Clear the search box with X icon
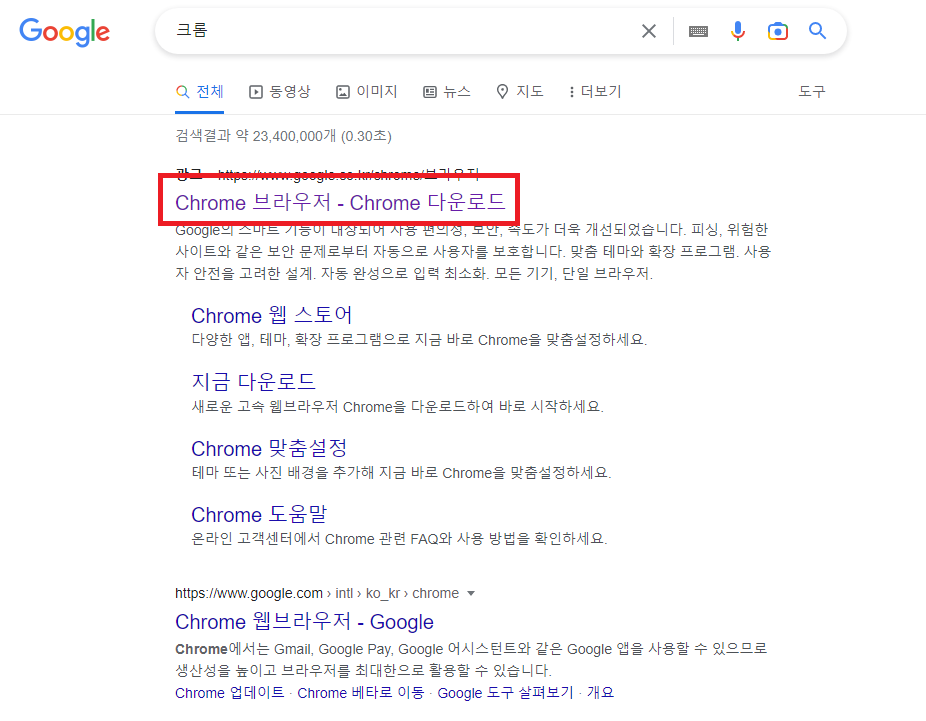The height and width of the screenshot is (721, 926). (649, 31)
